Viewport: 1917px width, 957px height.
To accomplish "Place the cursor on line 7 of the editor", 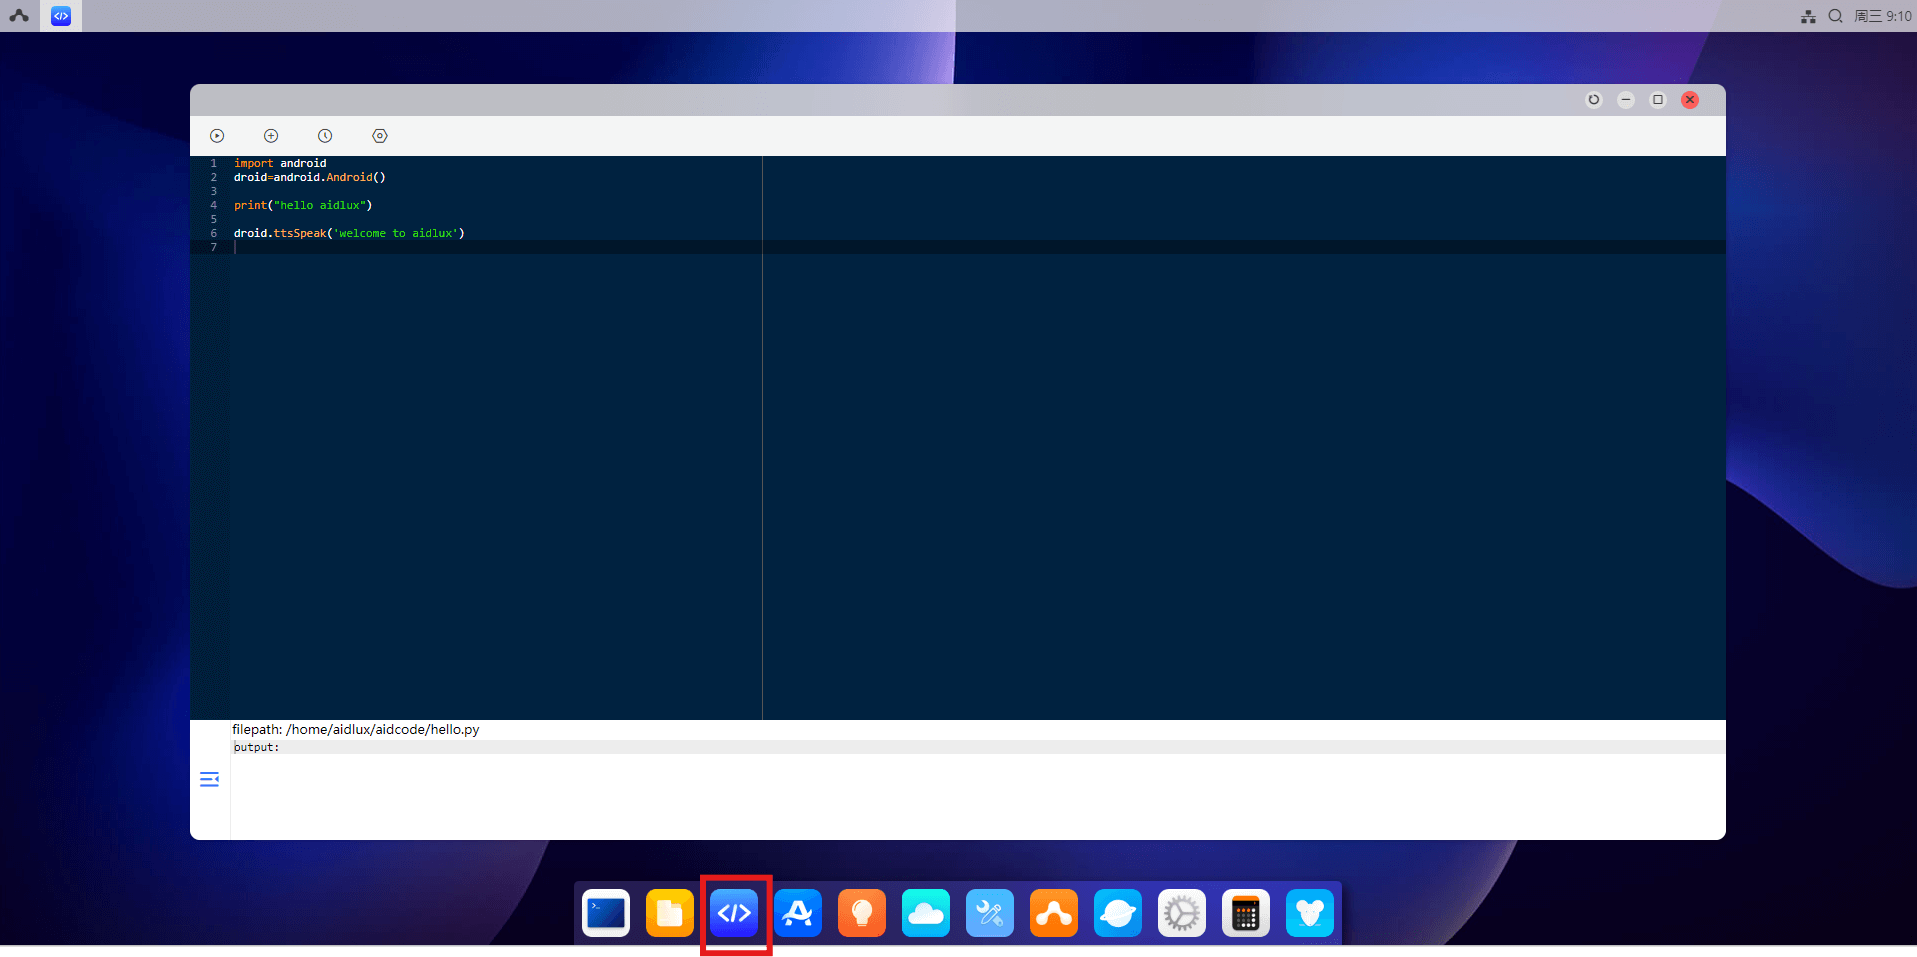I will click(300, 247).
